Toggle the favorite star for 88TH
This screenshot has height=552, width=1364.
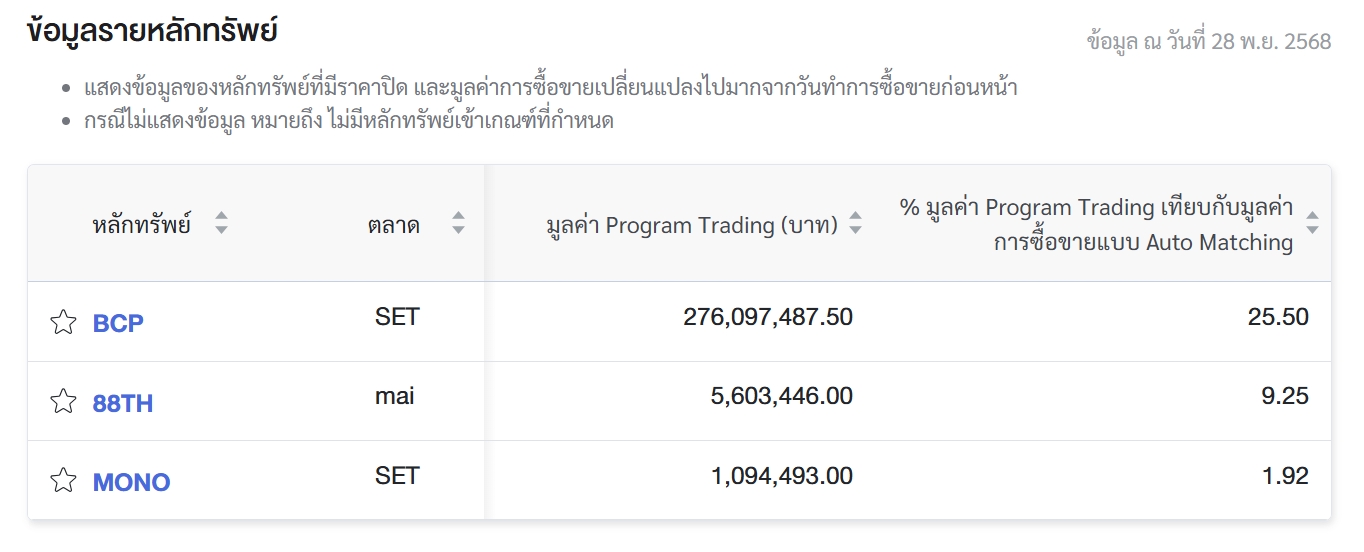[x=63, y=402]
